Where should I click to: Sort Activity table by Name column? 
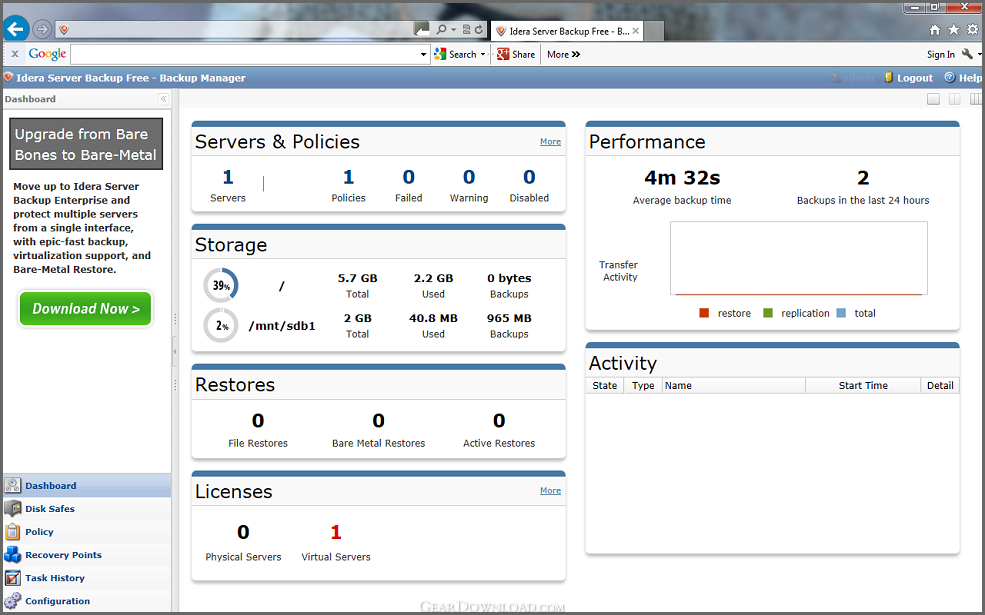(x=734, y=386)
